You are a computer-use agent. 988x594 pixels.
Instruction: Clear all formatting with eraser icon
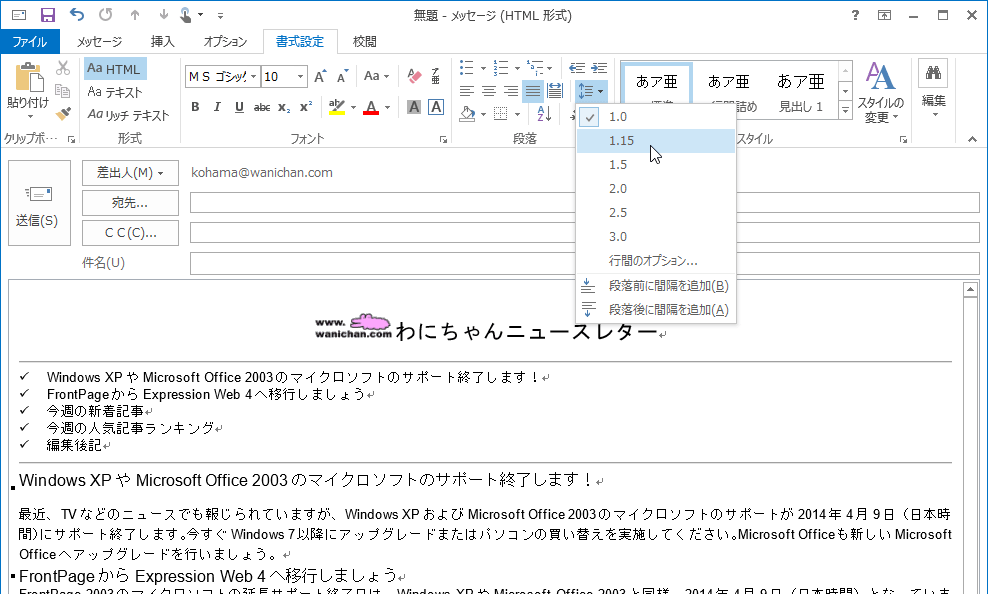[414, 77]
